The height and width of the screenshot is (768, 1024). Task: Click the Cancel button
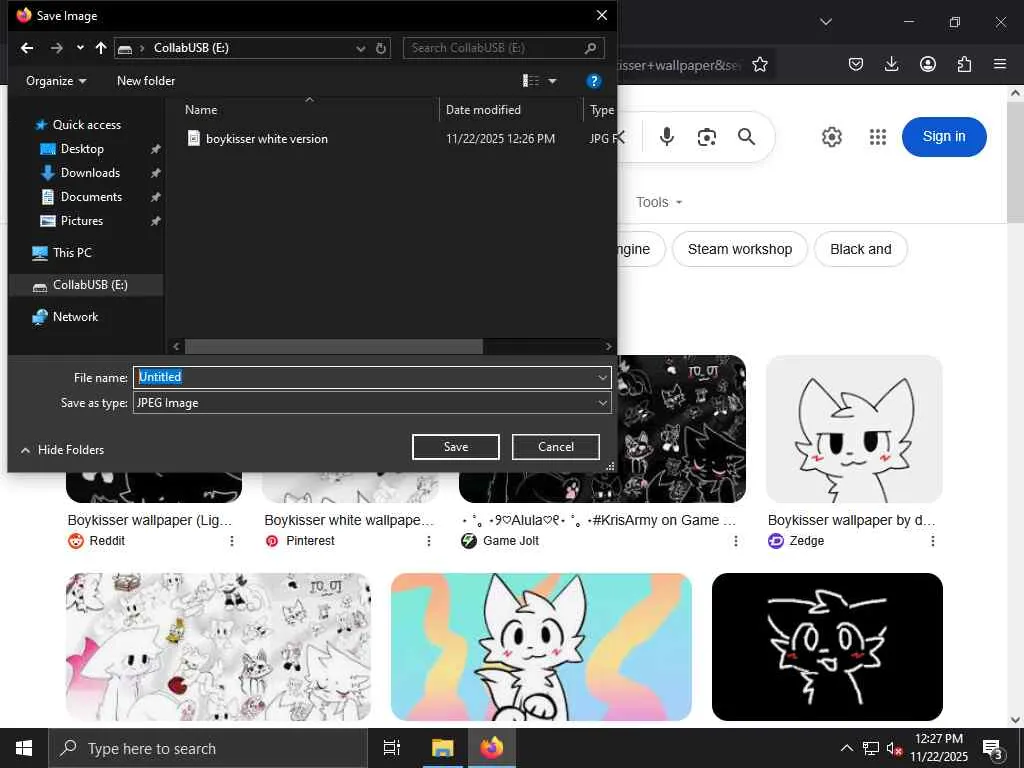556,447
